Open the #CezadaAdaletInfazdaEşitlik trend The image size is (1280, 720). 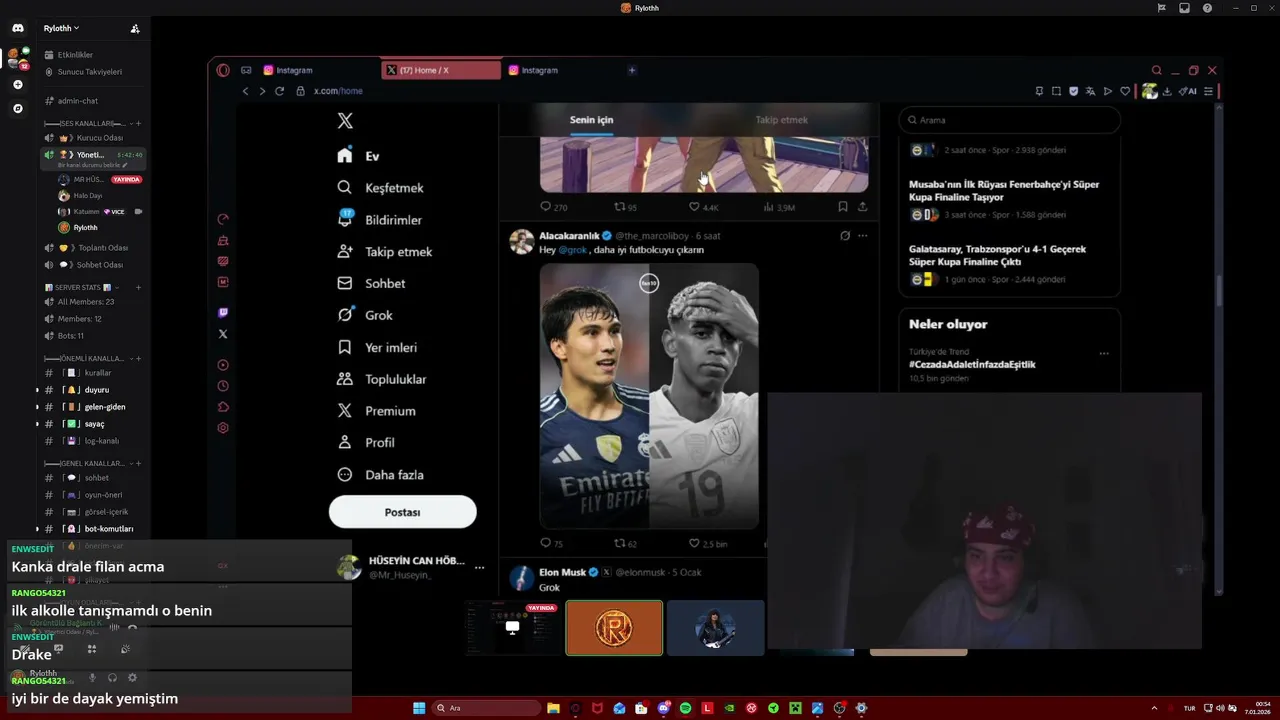pos(972,365)
